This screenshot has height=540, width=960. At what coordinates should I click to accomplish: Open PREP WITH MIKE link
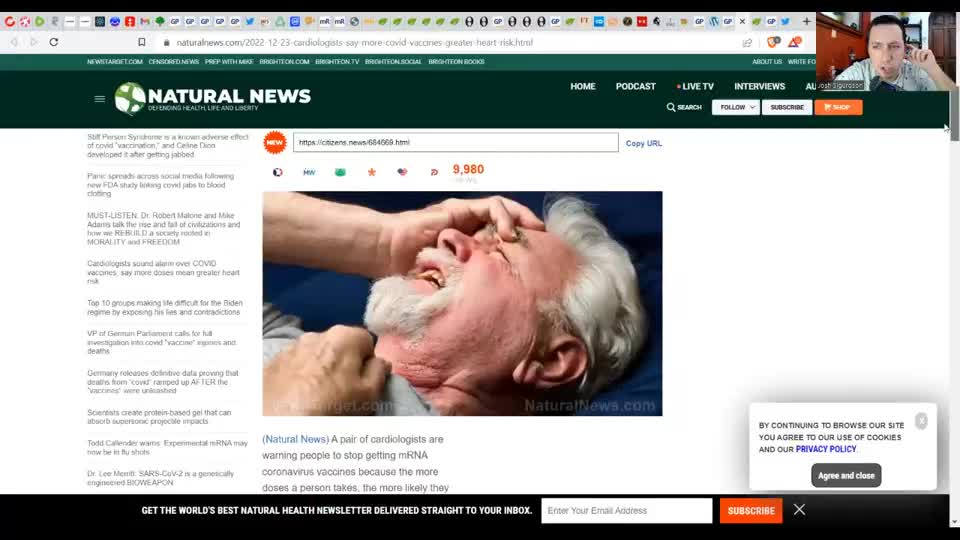(x=229, y=62)
